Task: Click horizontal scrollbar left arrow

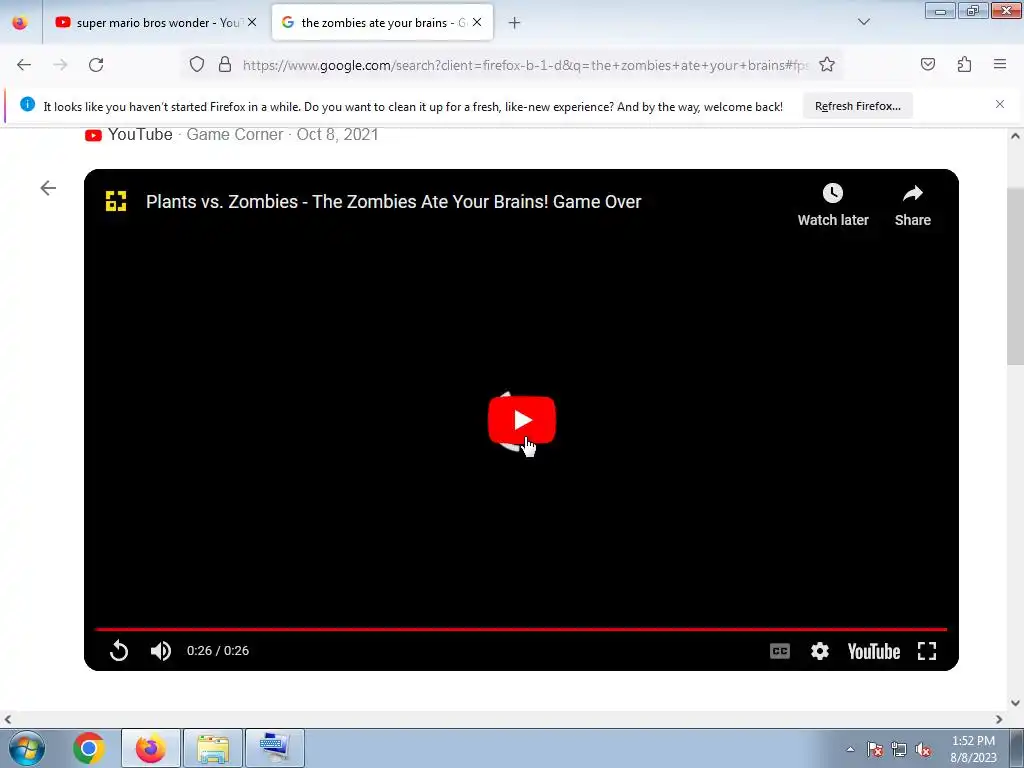Action: click(8, 720)
